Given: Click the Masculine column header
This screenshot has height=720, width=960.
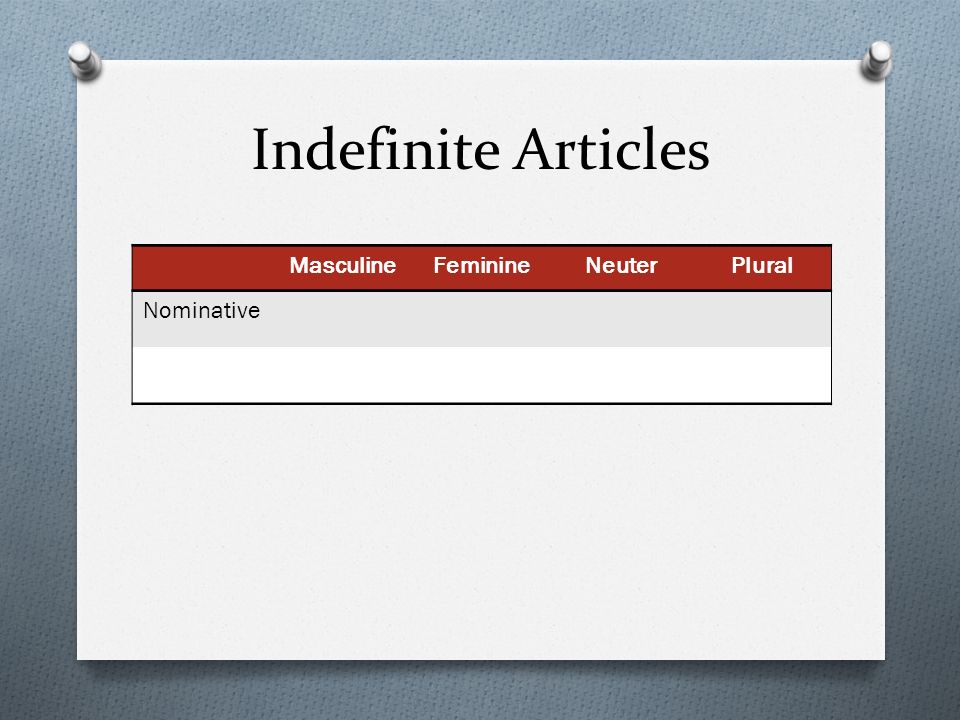Looking at the screenshot, I should coord(343,265).
